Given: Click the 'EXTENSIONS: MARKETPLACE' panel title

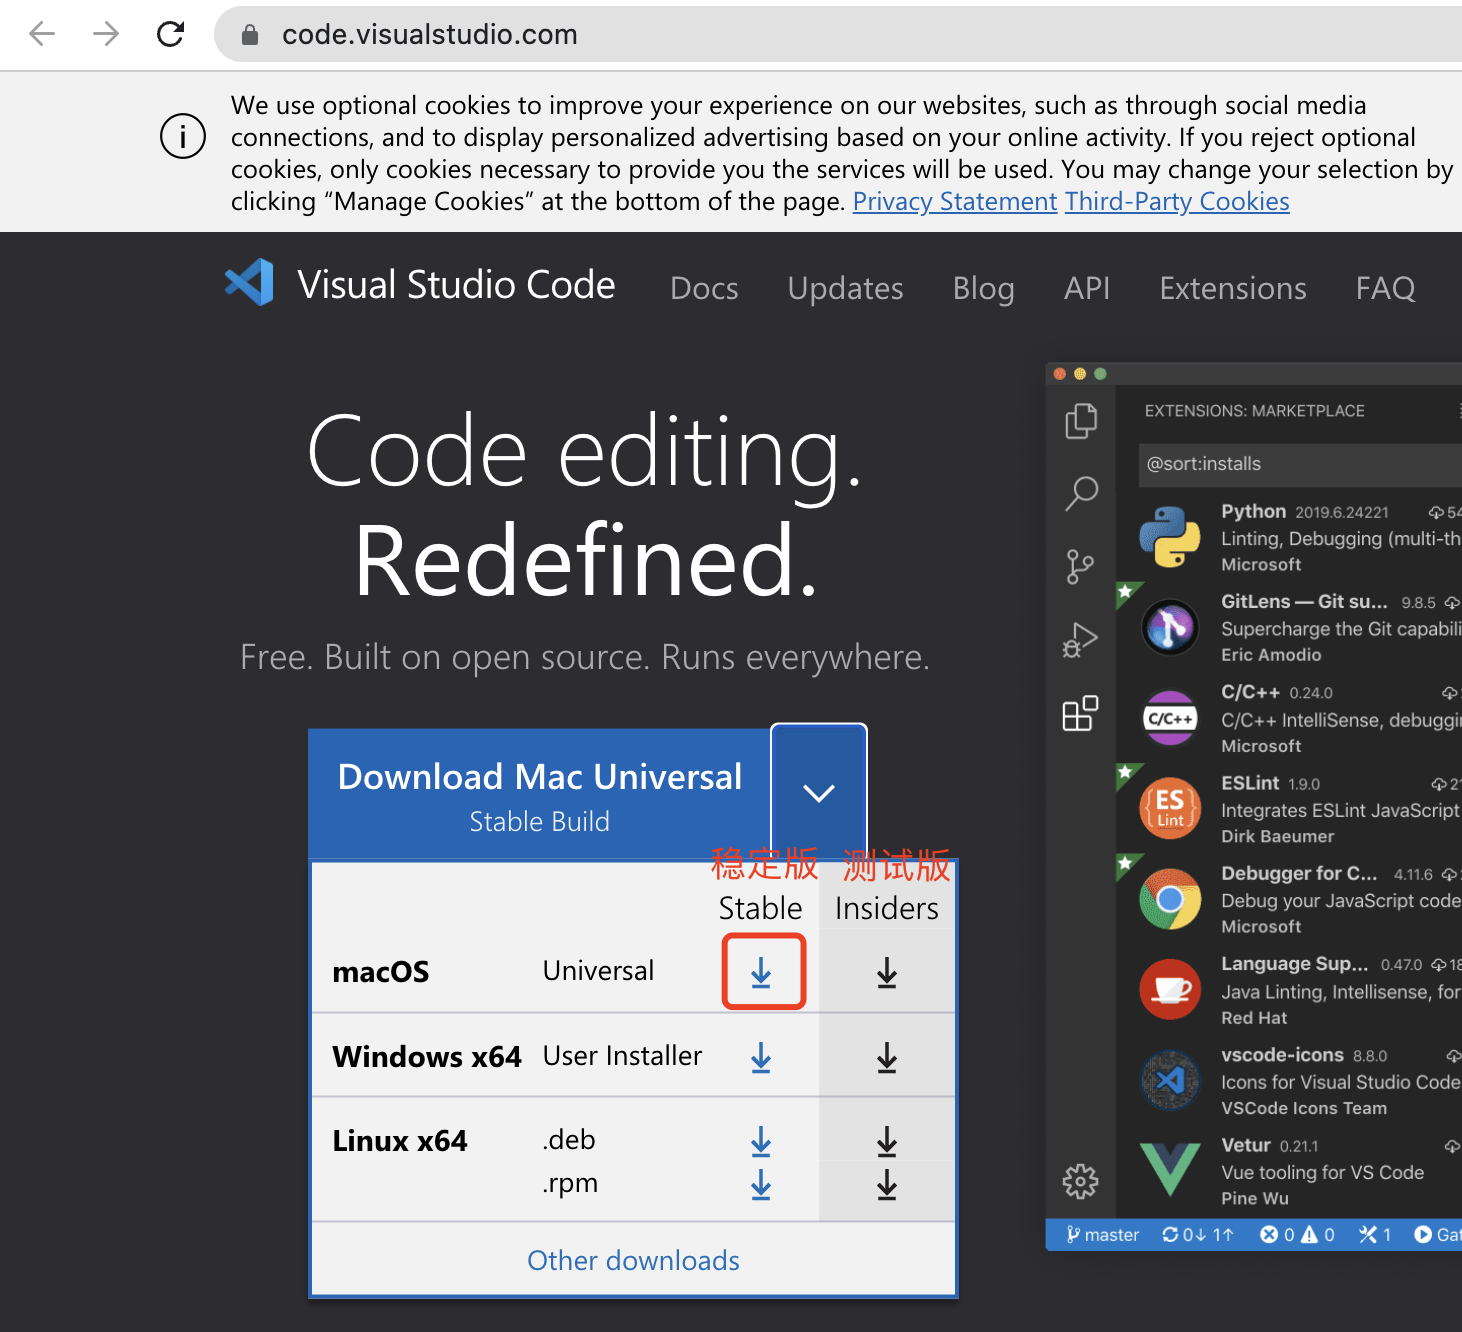Looking at the screenshot, I should coord(1254,411).
